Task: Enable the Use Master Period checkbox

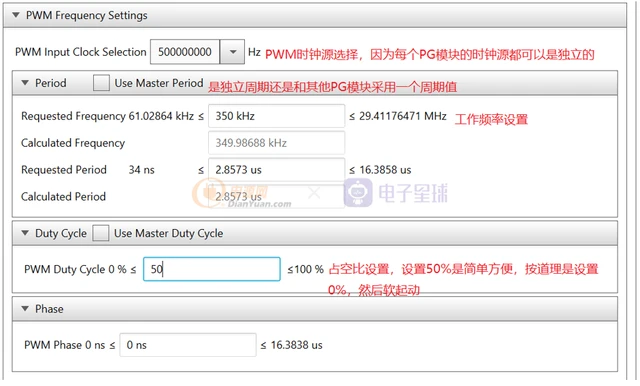Action: 101,83
